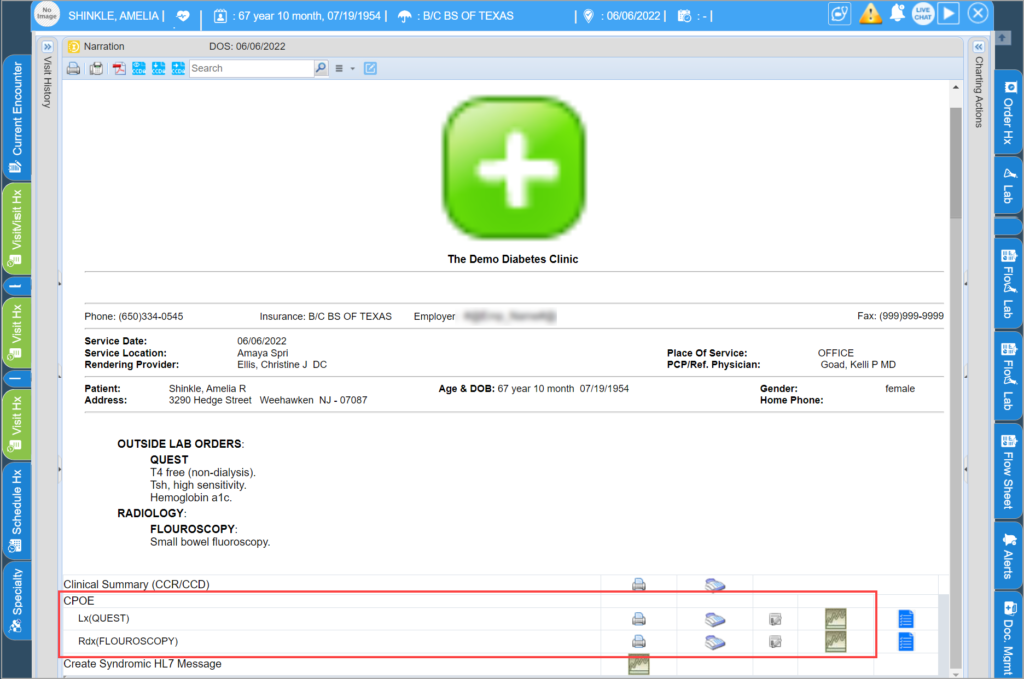Image resolution: width=1024 pixels, height=679 pixels.
Task: Close the patient chart window
Action: point(978,13)
